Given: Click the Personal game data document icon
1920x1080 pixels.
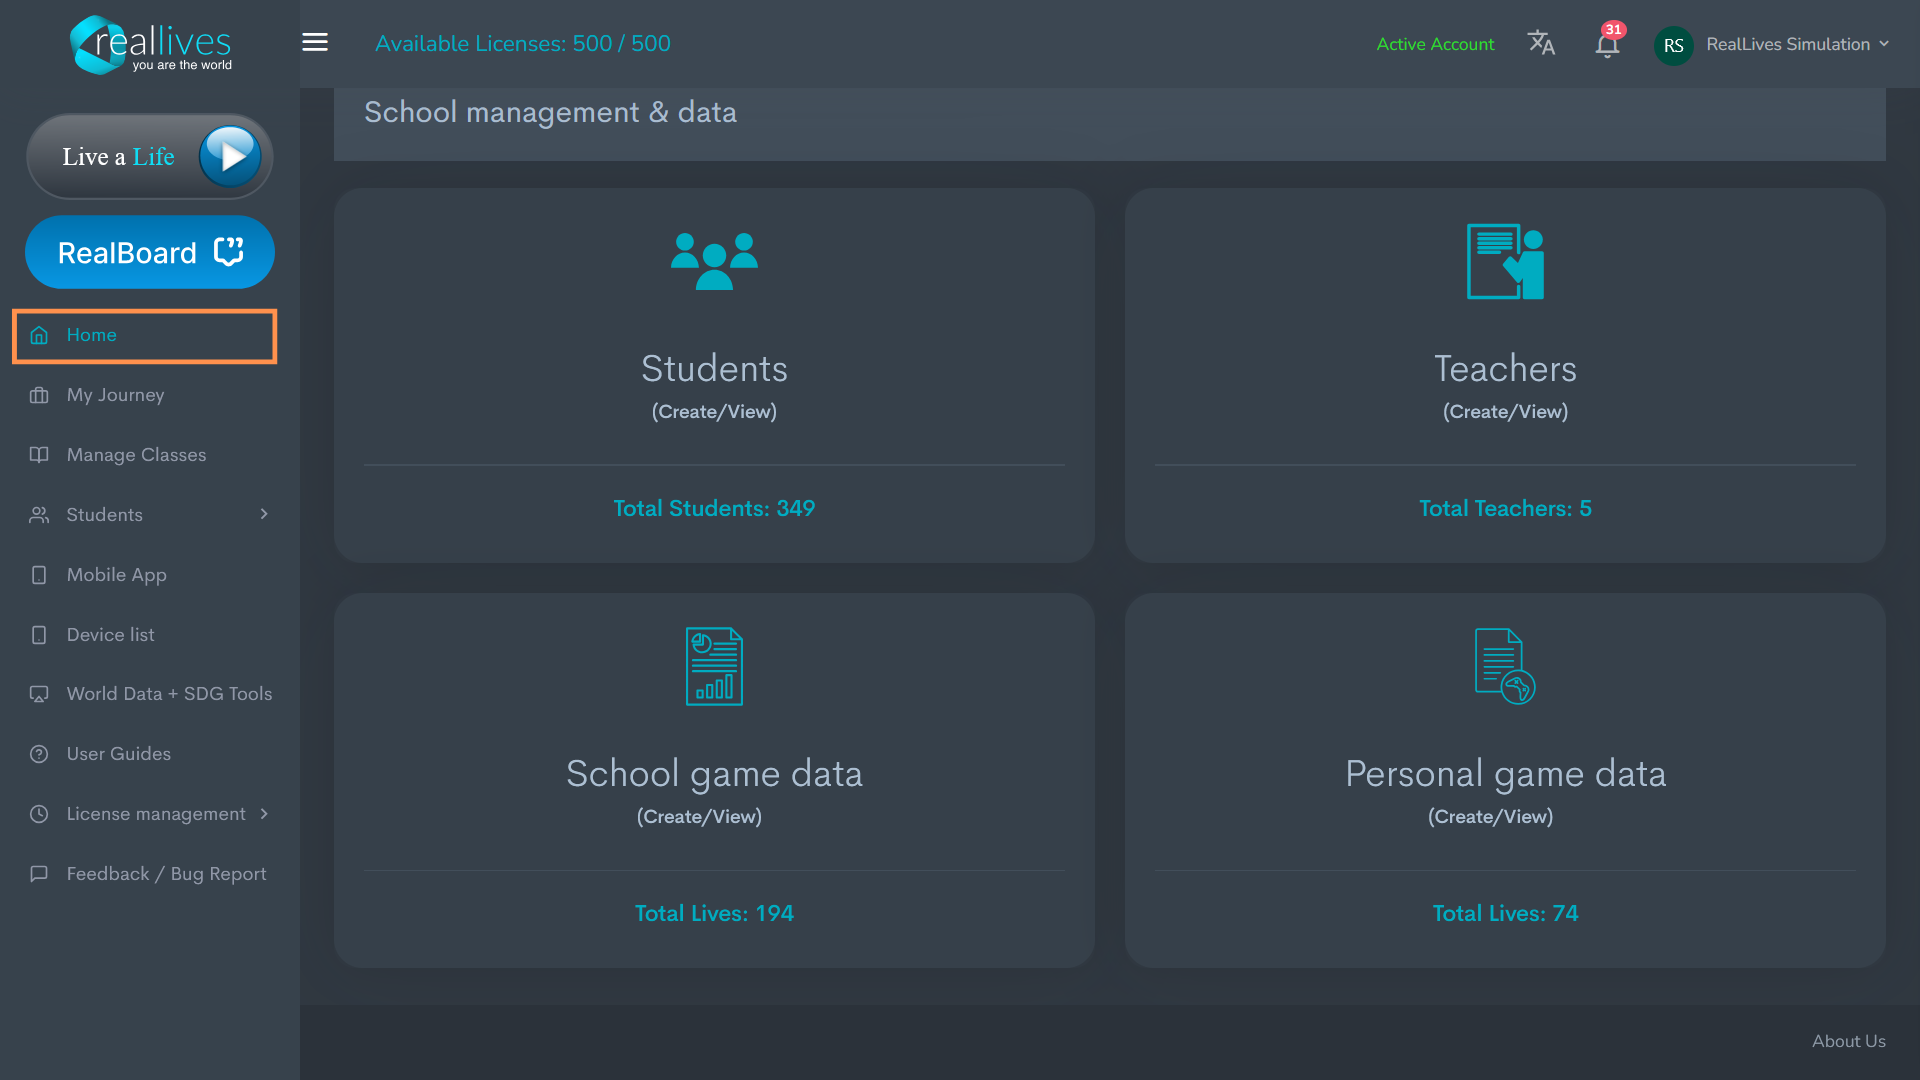Looking at the screenshot, I should pos(1505,666).
